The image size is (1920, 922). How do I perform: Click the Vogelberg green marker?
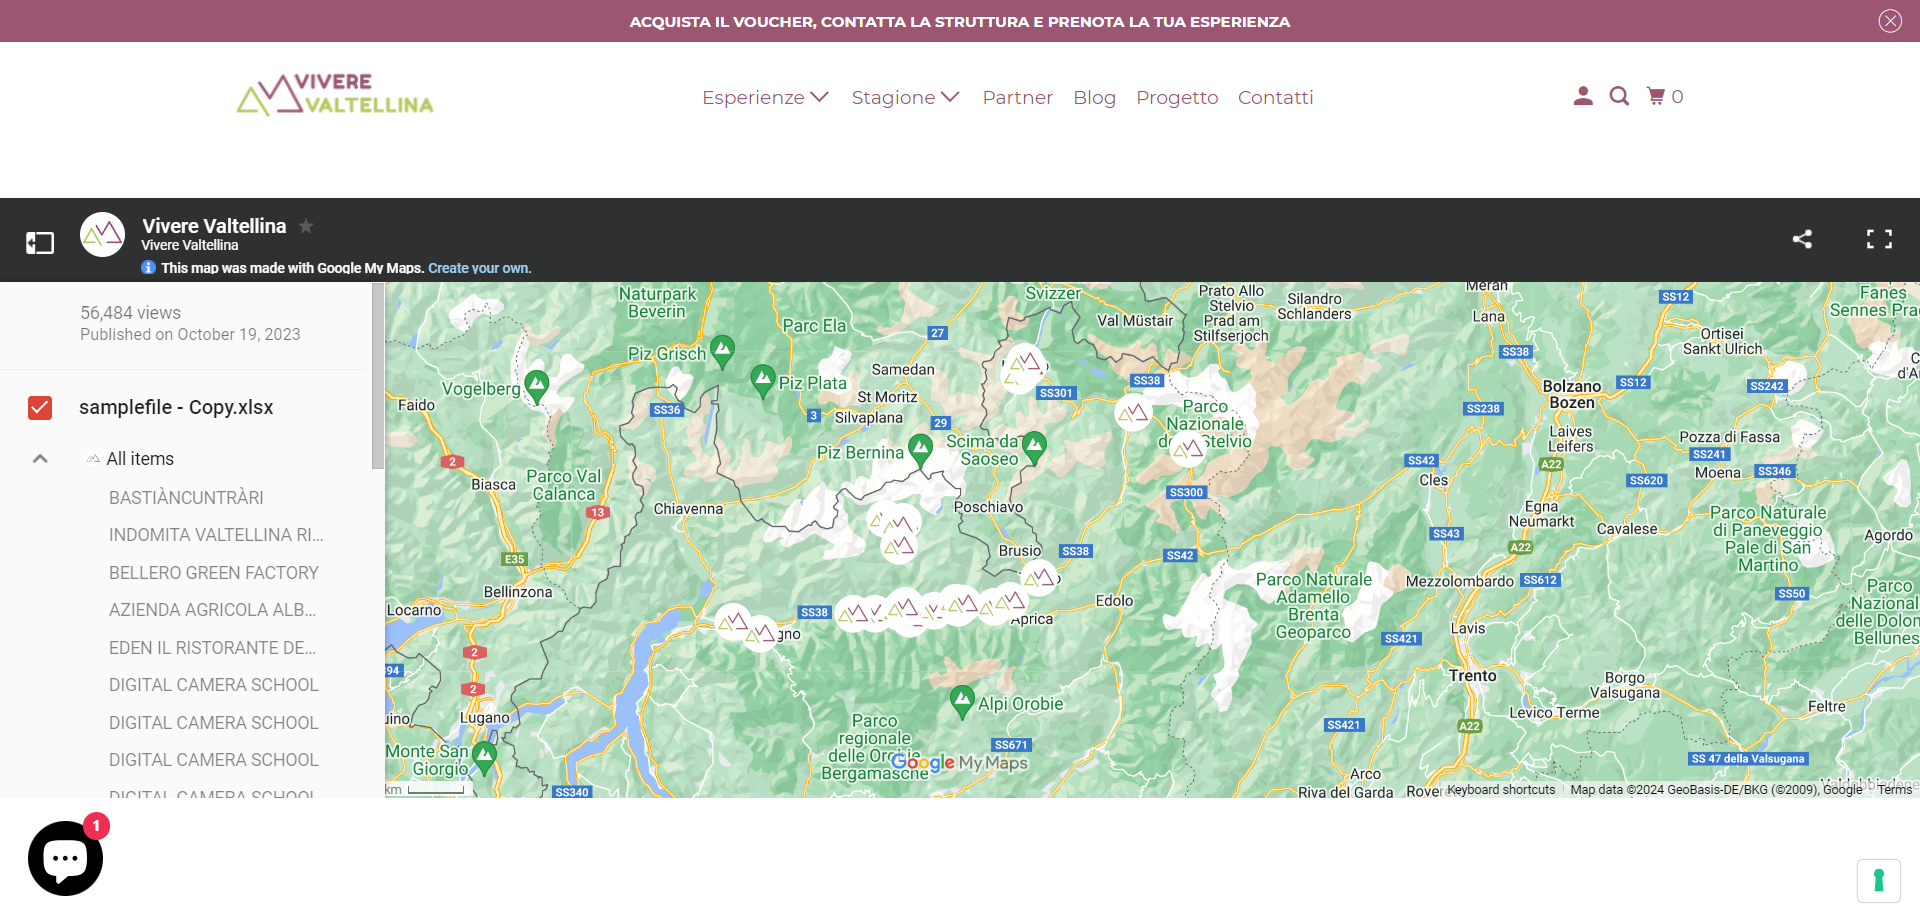[537, 385]
